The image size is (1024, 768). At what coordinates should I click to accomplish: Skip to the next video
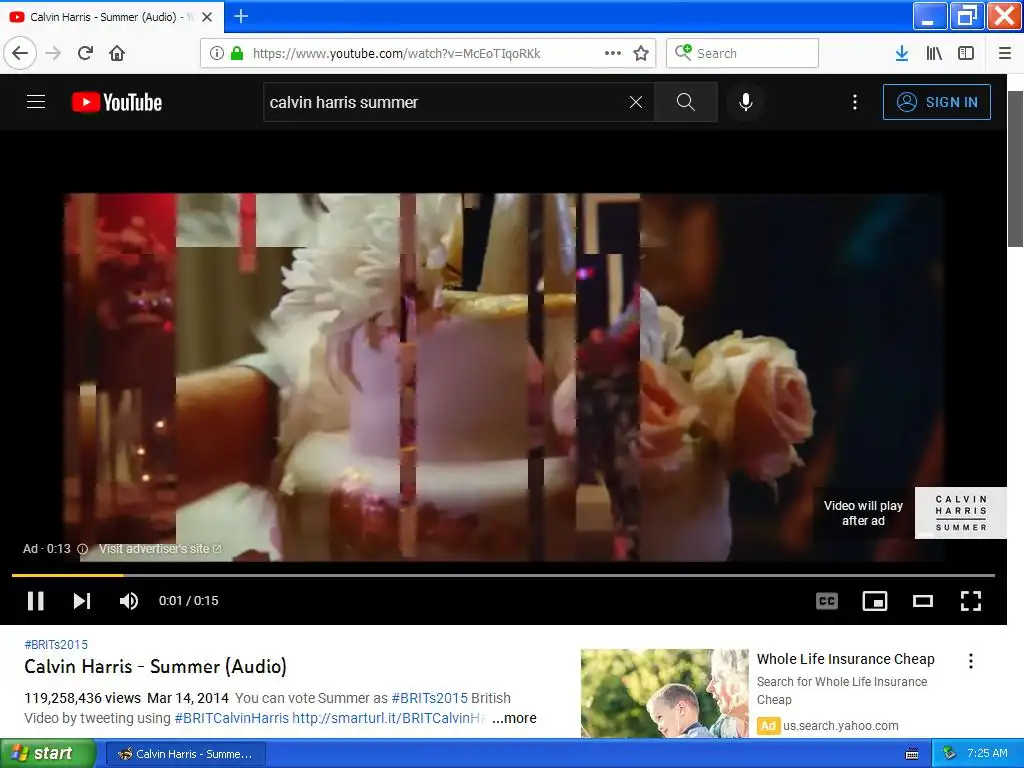click(82, 601)
